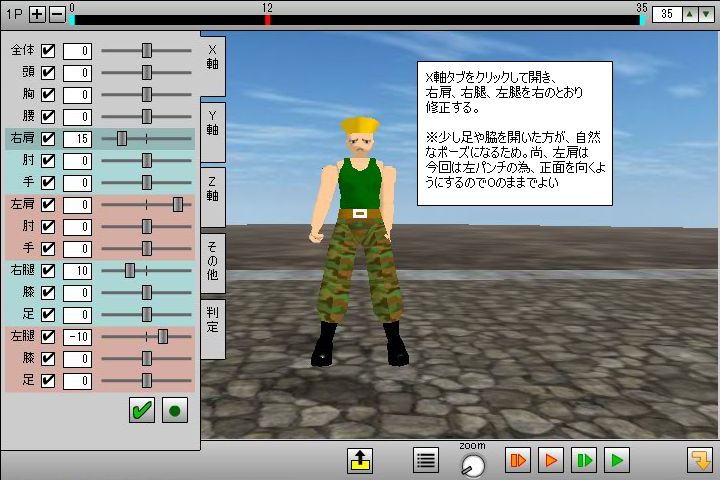Image resolution: width=720 pixels, height=480 pixels.
Task: Click the 右肩 row label
Action: pos(22,138)
